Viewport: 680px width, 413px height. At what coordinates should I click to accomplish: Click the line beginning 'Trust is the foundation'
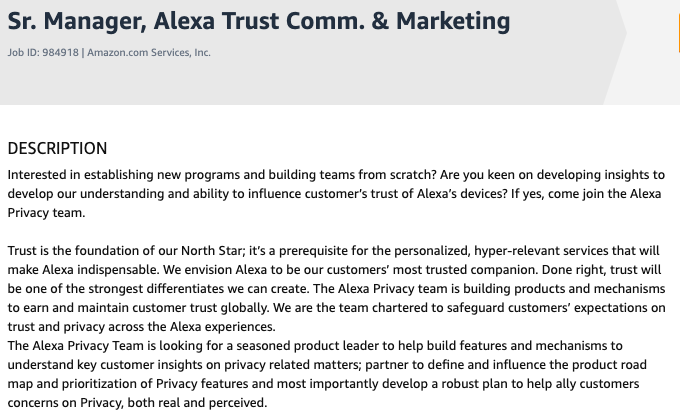[x=333, y=251]
